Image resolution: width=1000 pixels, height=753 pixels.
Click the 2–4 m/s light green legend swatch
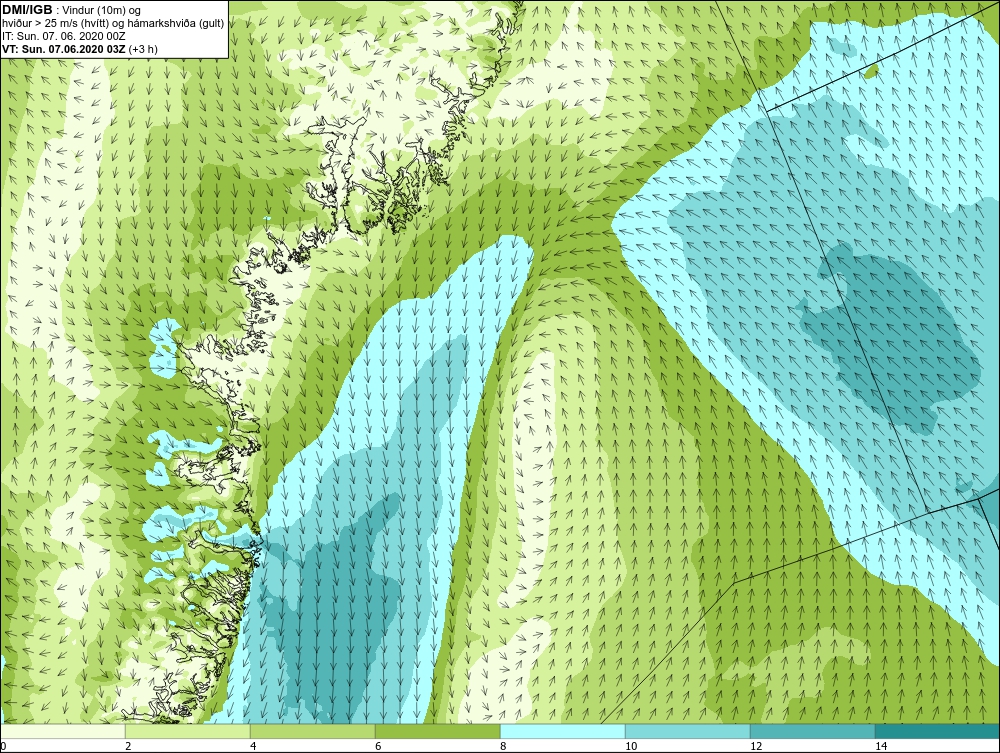point(188,731)
